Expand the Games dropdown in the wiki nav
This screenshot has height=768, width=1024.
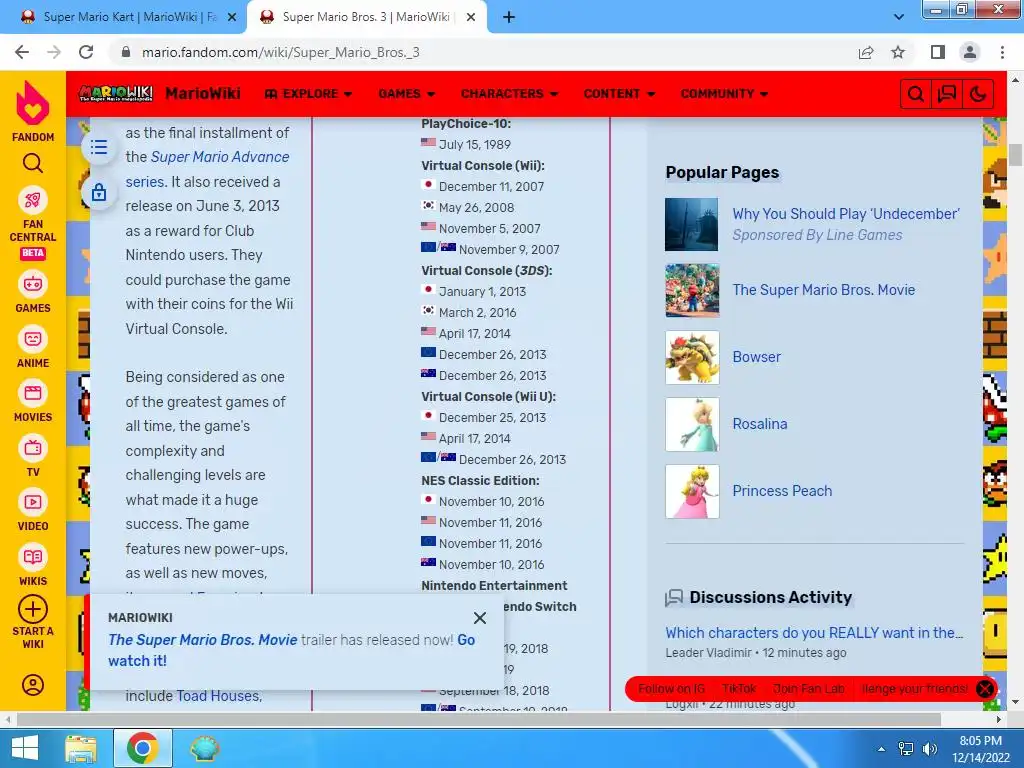(x=406, y=94)
